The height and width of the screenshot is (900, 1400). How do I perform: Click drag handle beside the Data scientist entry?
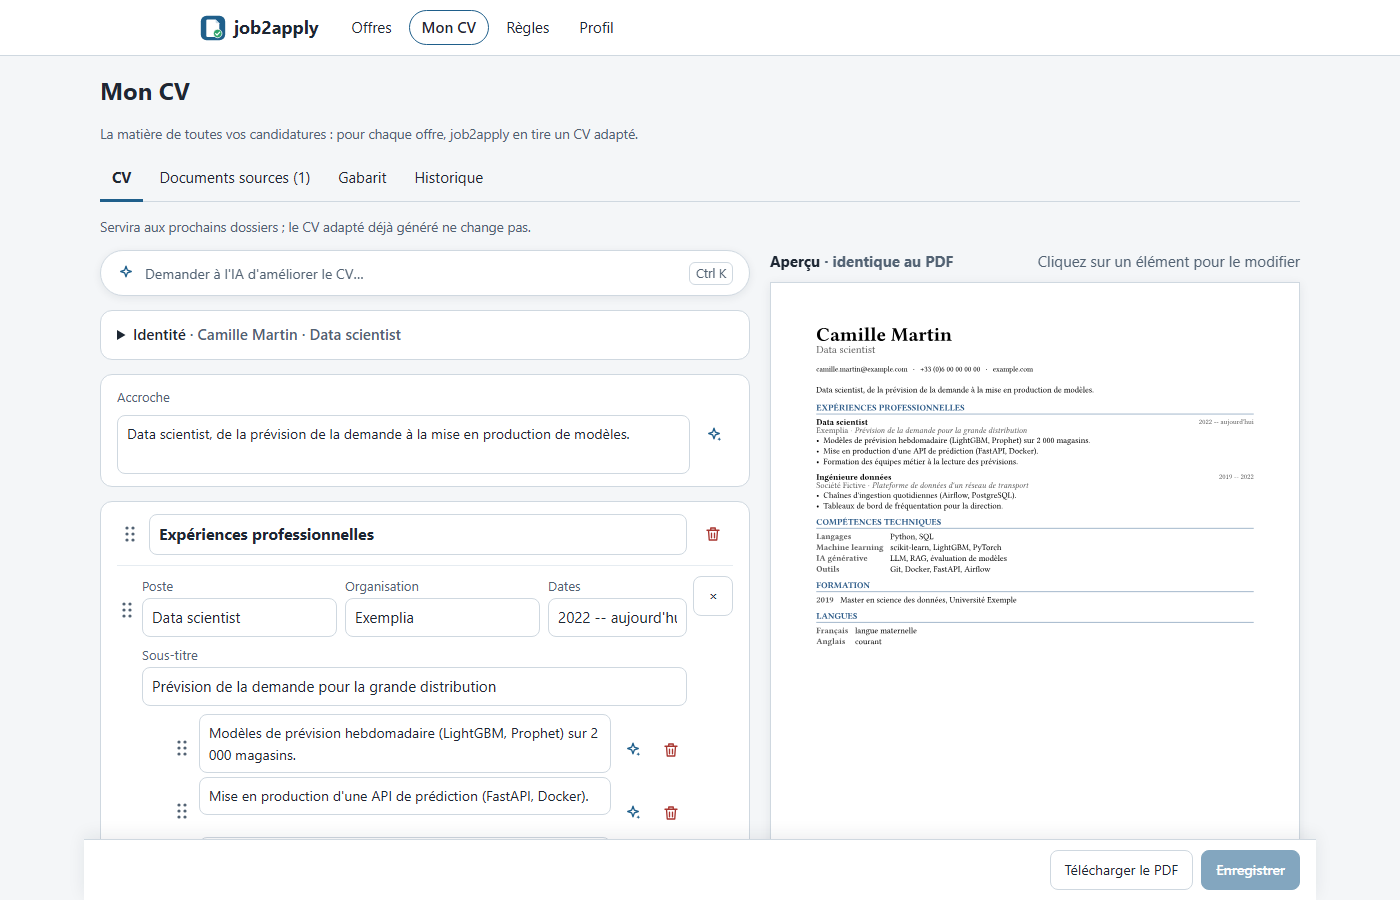pos(127,610)
